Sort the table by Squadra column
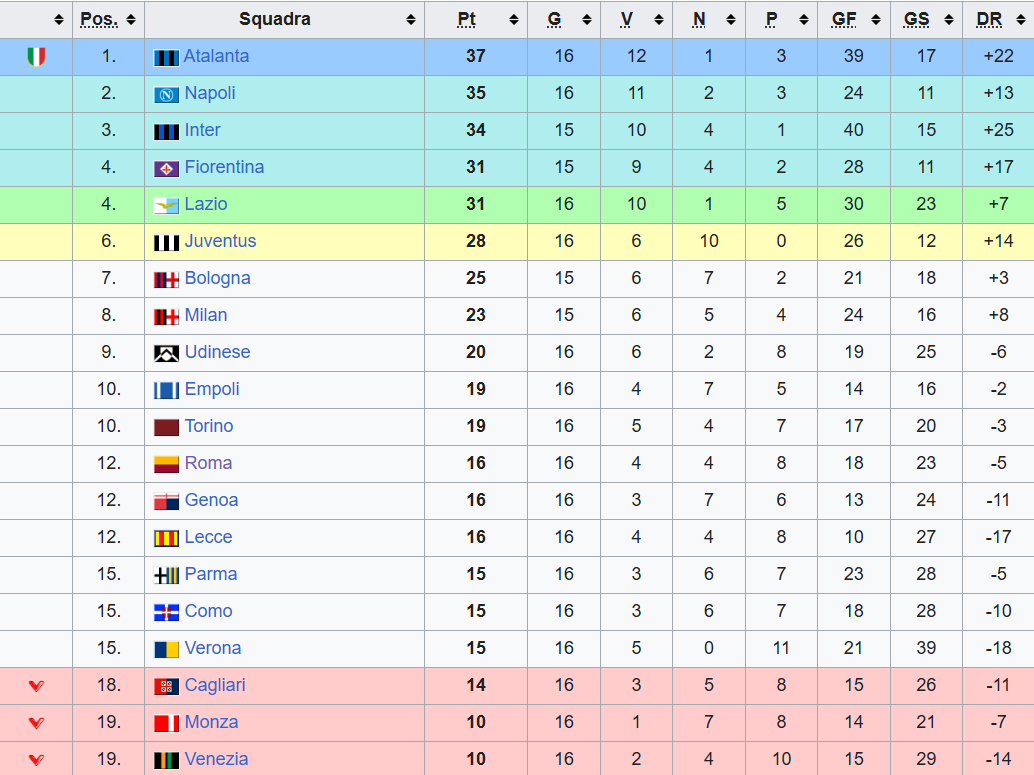 point(411,20)
